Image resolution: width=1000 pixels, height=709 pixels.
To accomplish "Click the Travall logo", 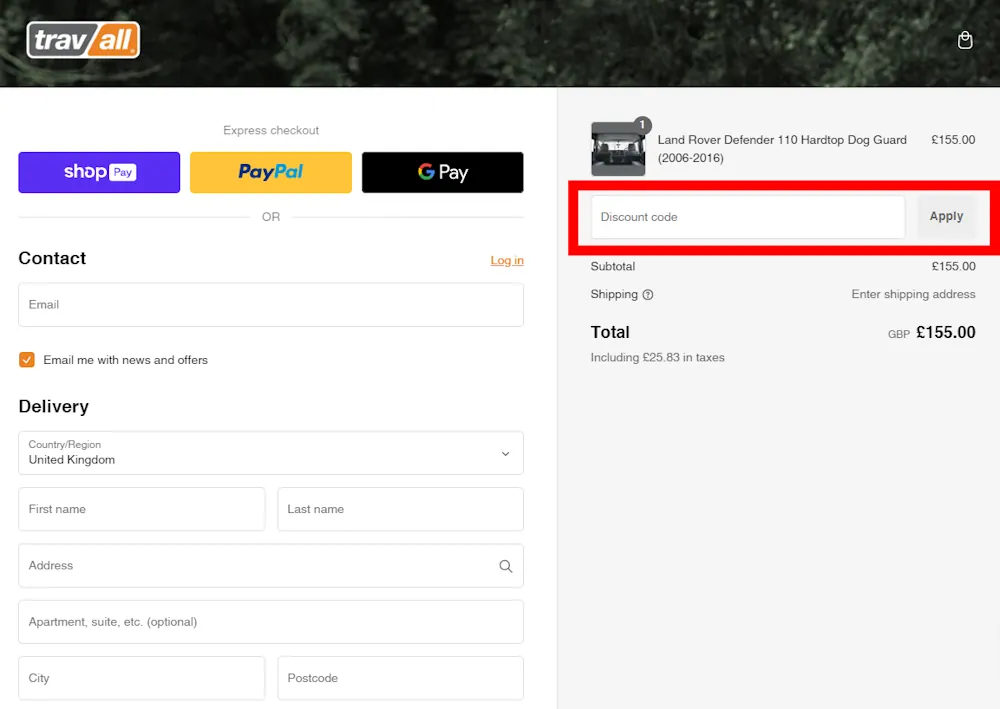I will (x=83, y=40).
